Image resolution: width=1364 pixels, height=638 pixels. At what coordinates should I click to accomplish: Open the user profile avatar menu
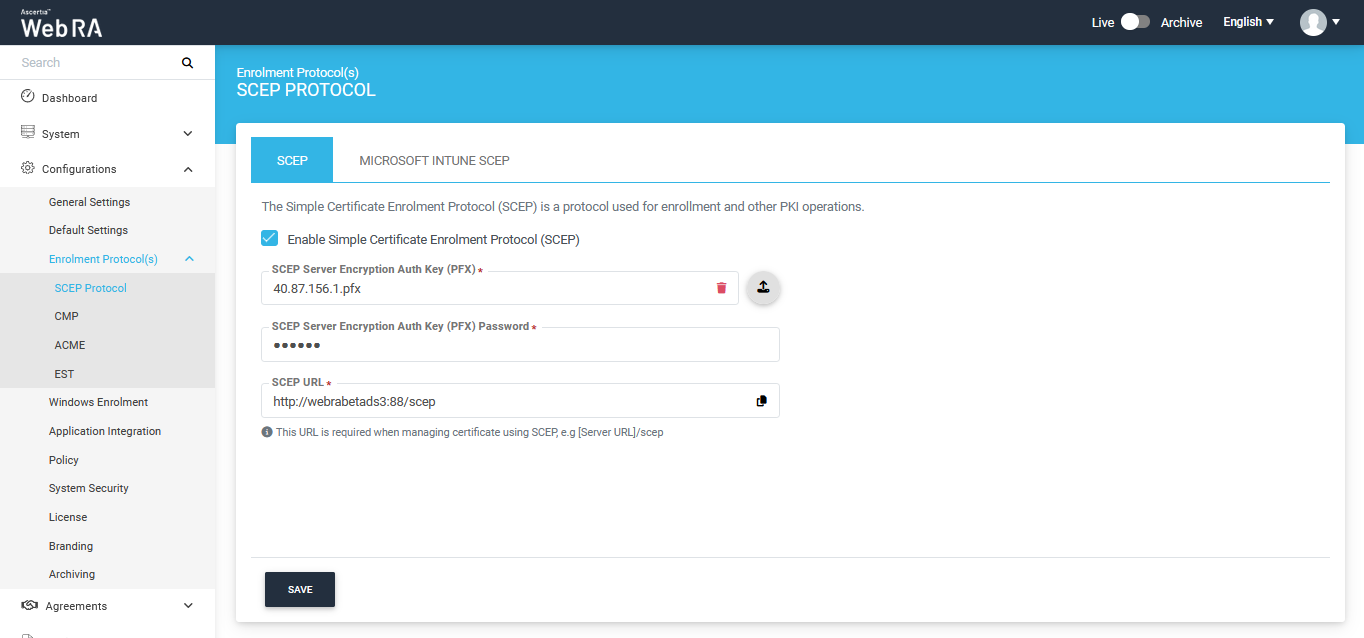pyautogui.click(x=1319, y=22)
